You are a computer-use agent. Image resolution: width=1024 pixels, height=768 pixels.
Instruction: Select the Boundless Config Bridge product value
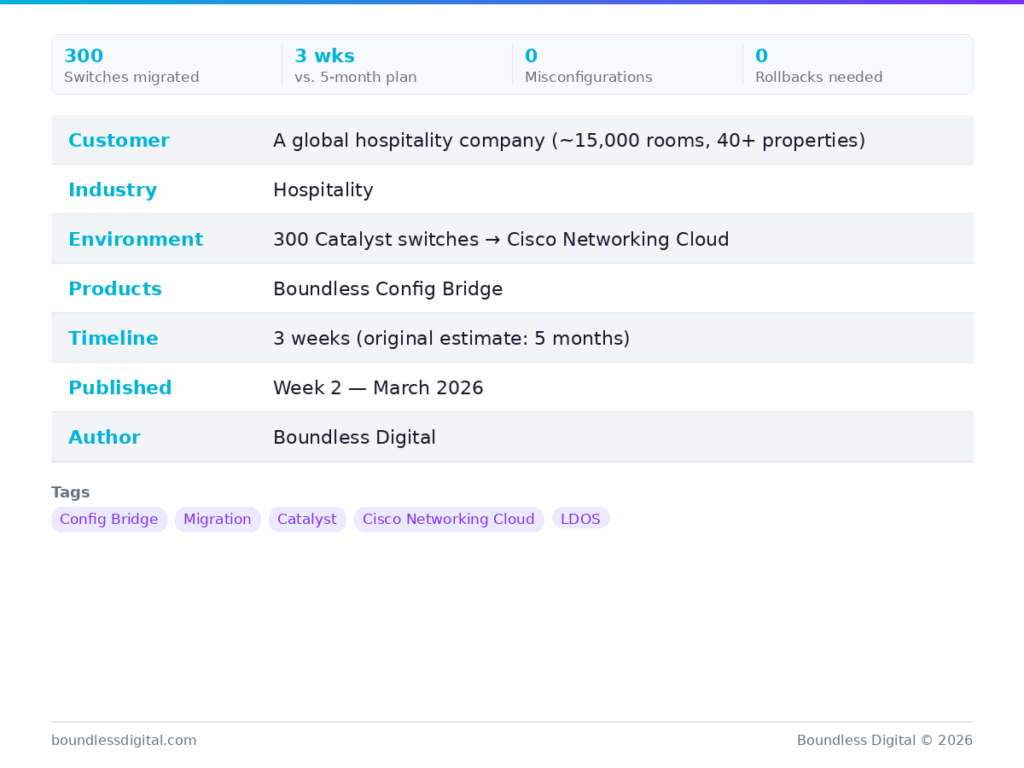388,289
